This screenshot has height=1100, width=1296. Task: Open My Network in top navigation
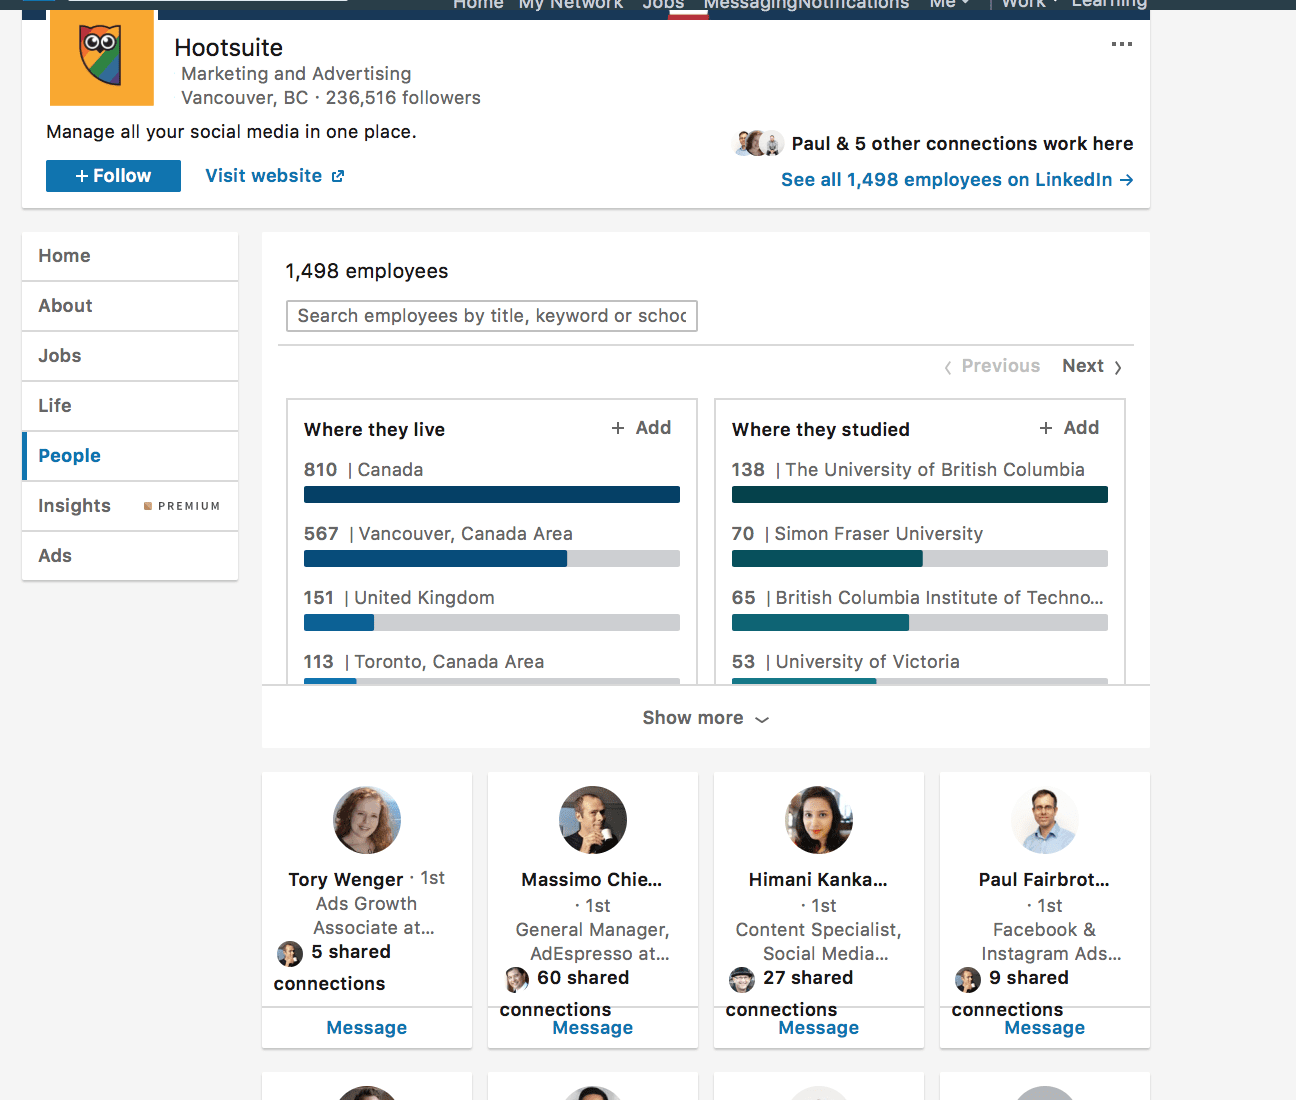point(571,4)
